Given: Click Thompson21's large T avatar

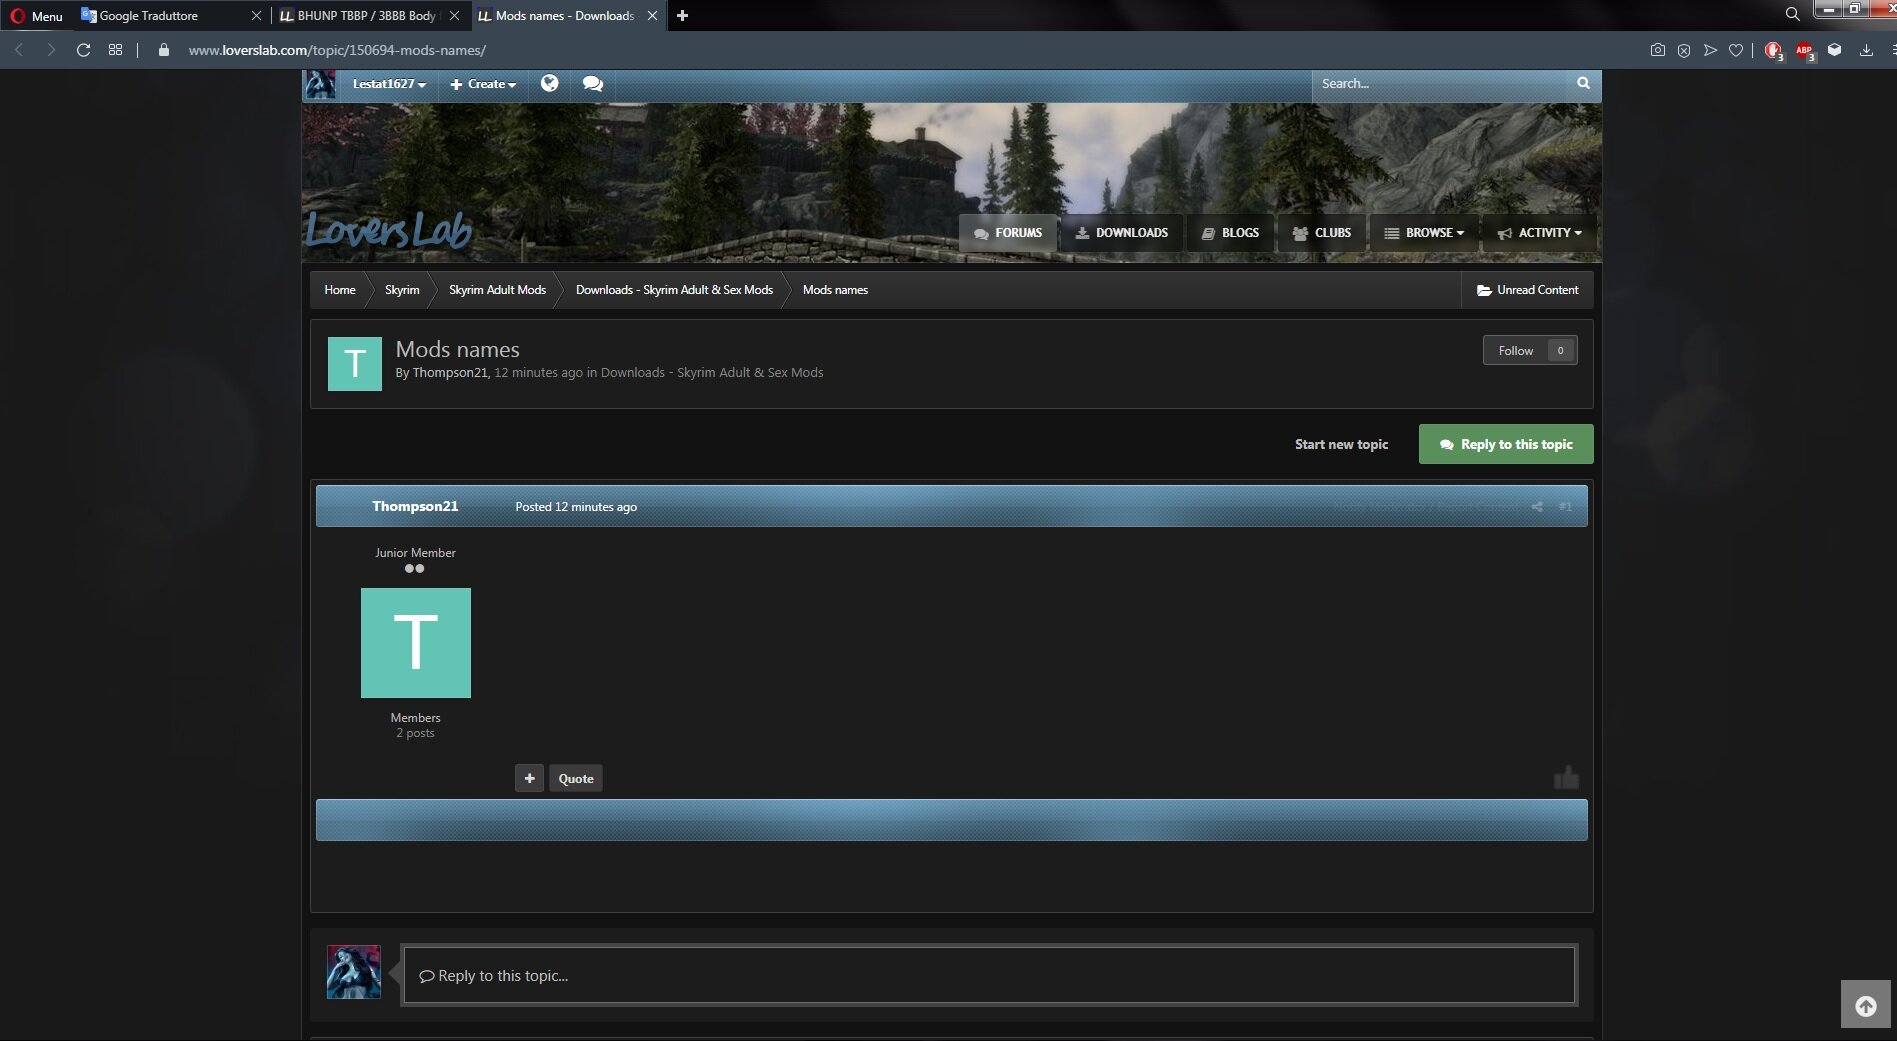Looking at the screenshot, I should (416, 643).
